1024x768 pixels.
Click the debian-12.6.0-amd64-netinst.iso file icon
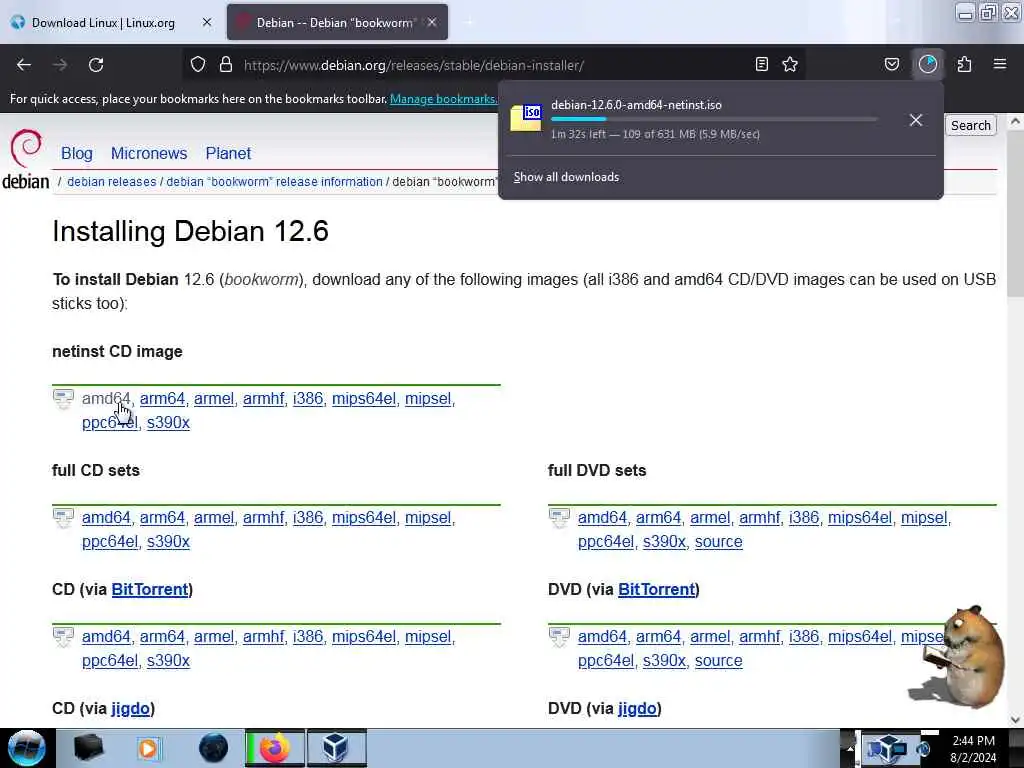click(526, 118)
